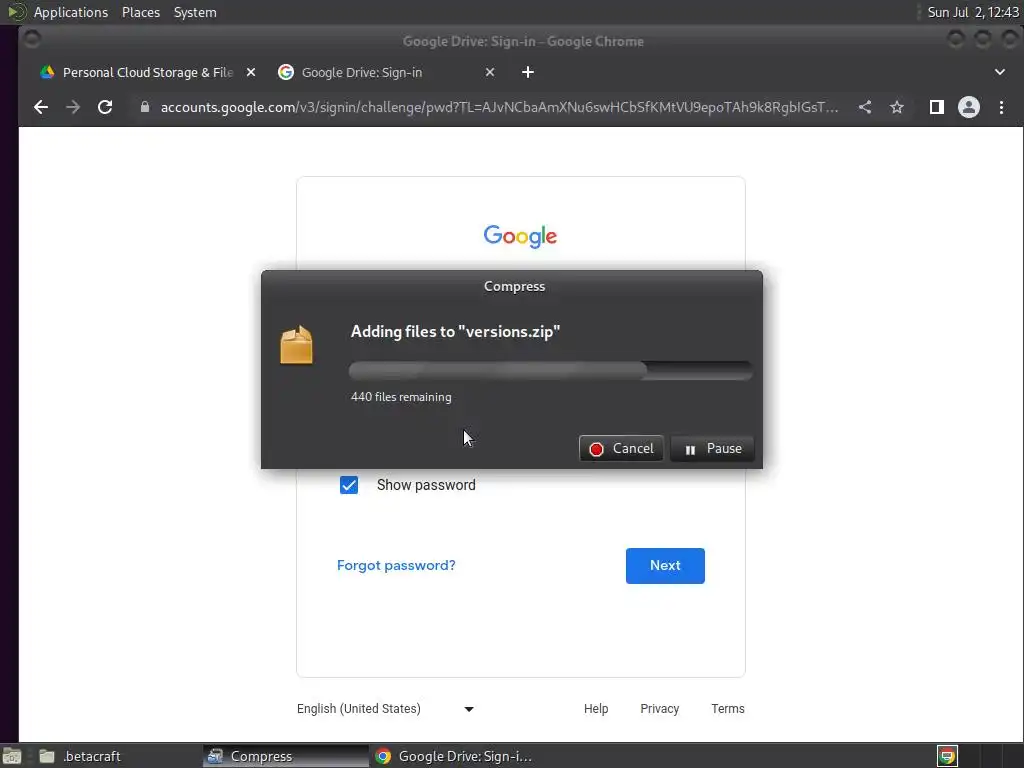
Task: Switch to Google Drive: Sign-in tab
Action: [387, 72]
